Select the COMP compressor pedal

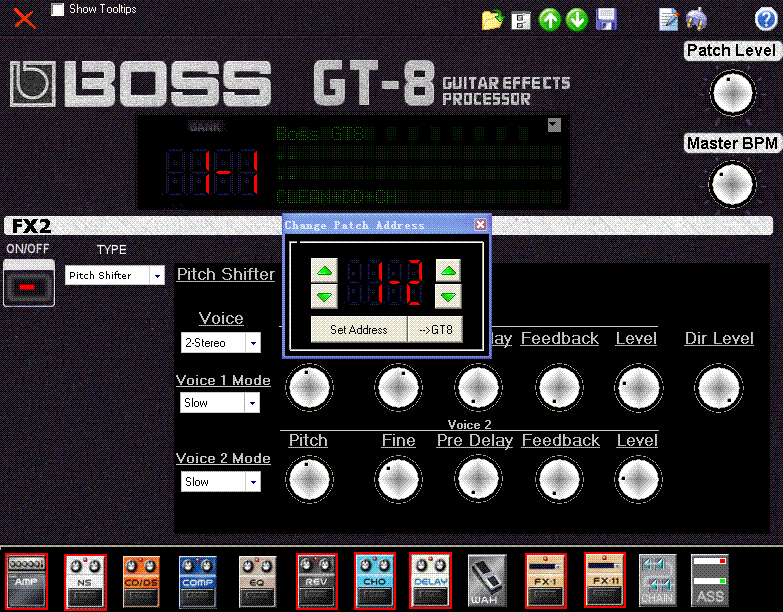(x=198, y=582)
